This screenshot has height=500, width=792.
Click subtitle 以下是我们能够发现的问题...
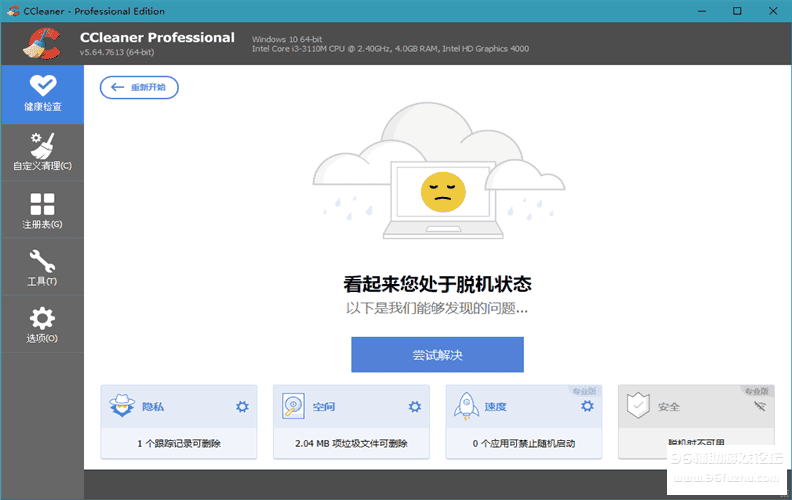(x=437, y=308)
